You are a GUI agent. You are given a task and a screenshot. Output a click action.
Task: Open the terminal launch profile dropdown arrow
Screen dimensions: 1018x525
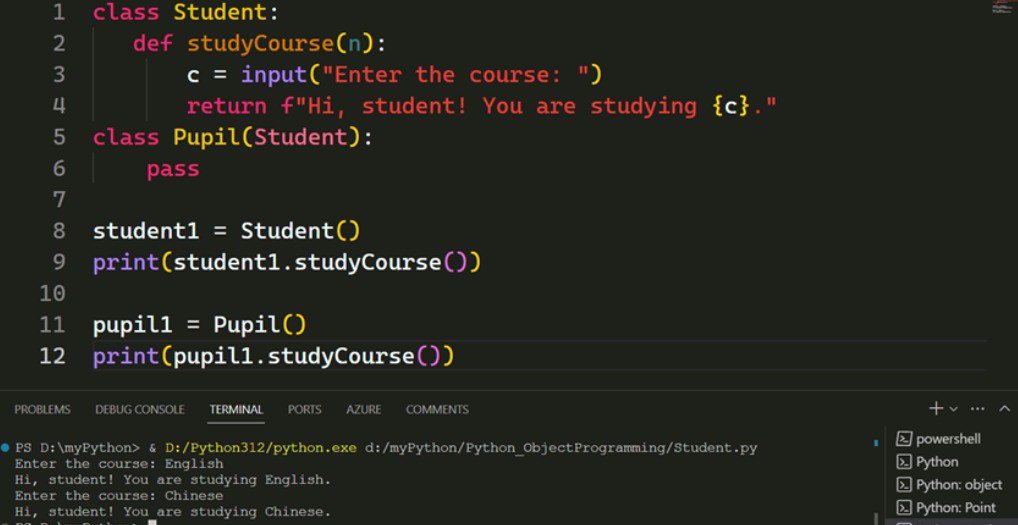[x=953, y=409]
